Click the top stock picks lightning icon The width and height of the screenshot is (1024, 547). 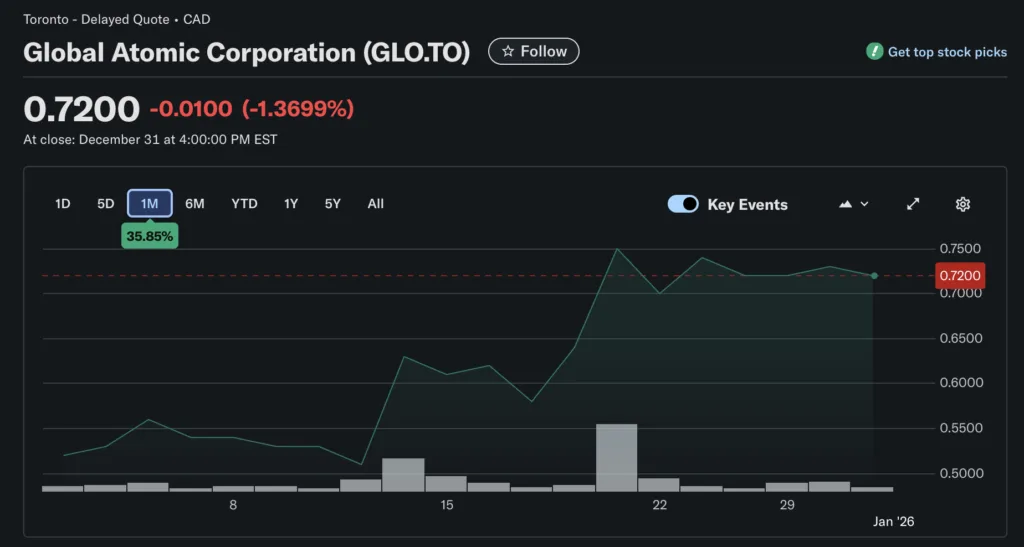coord(875,51)
